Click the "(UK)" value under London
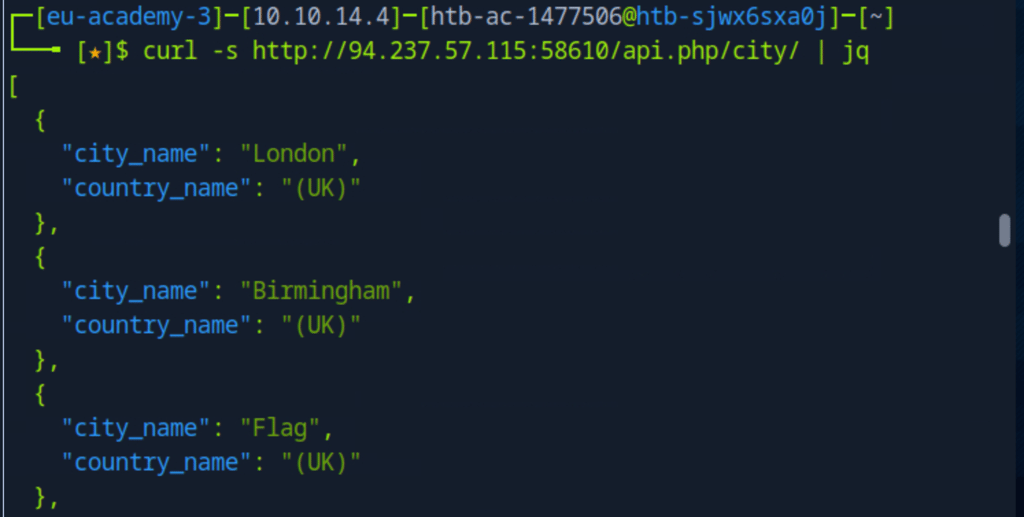 321,189
